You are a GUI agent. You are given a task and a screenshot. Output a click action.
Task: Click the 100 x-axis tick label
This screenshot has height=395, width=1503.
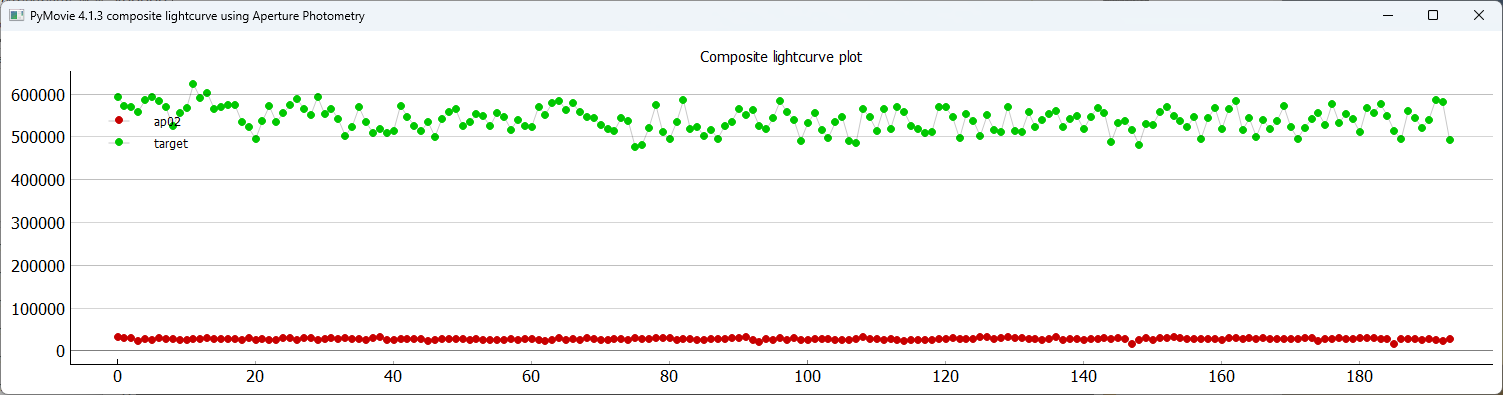click(807, 378)
